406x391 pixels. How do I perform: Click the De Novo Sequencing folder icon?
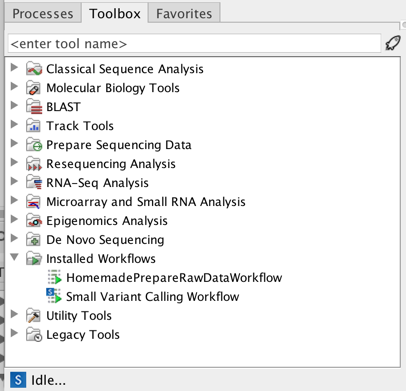[34, 240]
